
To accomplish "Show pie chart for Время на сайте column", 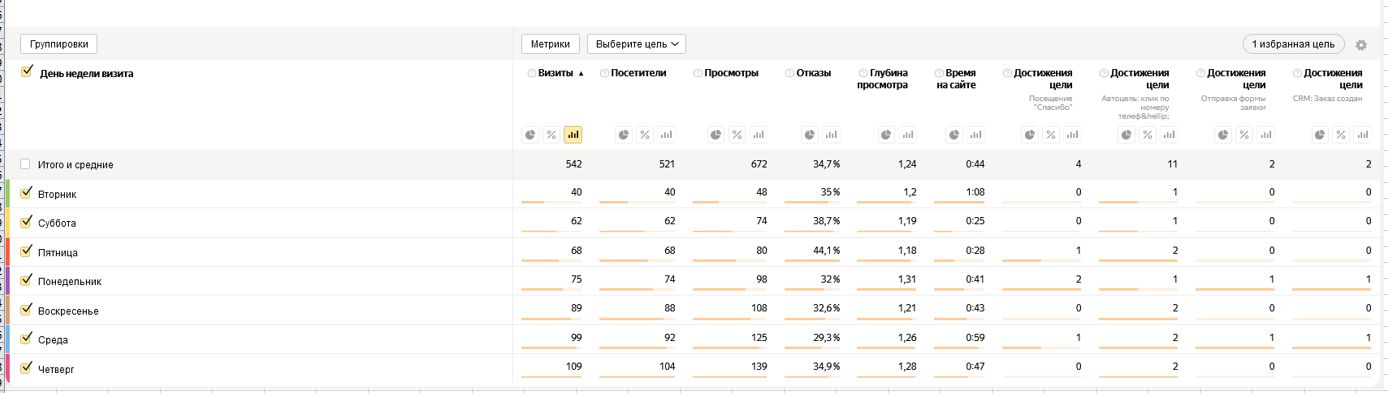I will (954, 135).
